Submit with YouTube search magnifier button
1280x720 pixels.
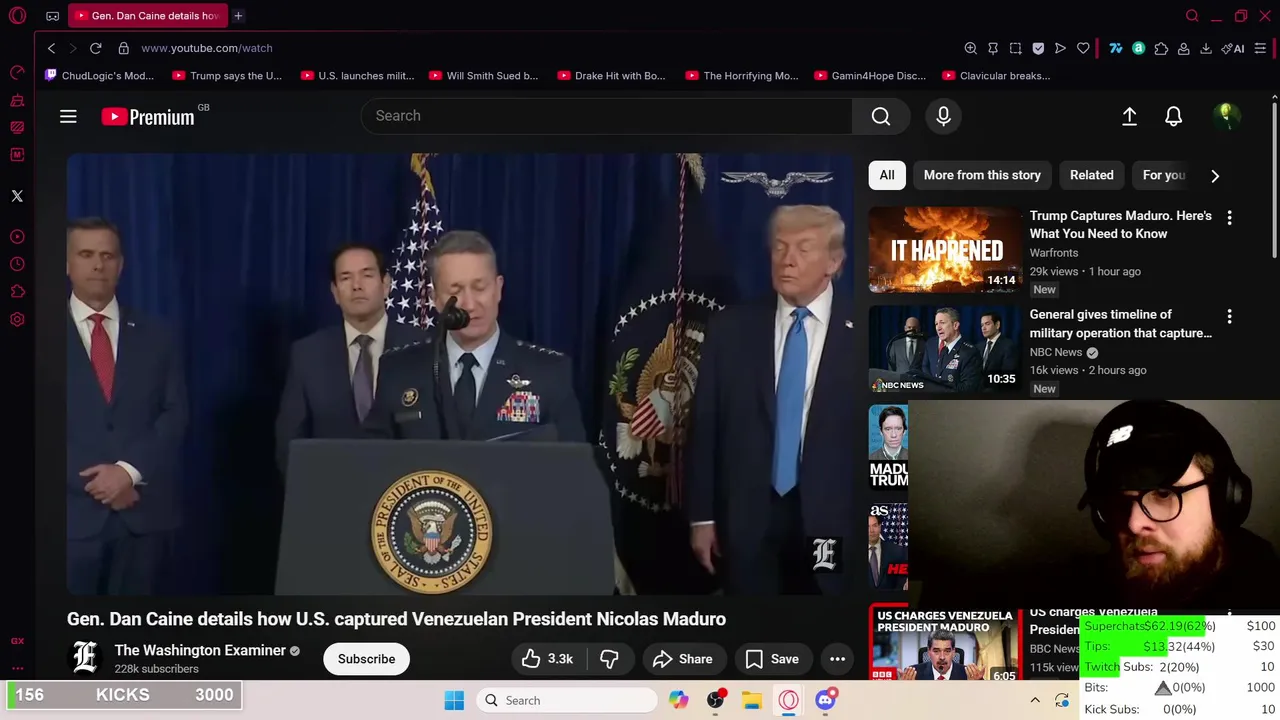[881, 116]
